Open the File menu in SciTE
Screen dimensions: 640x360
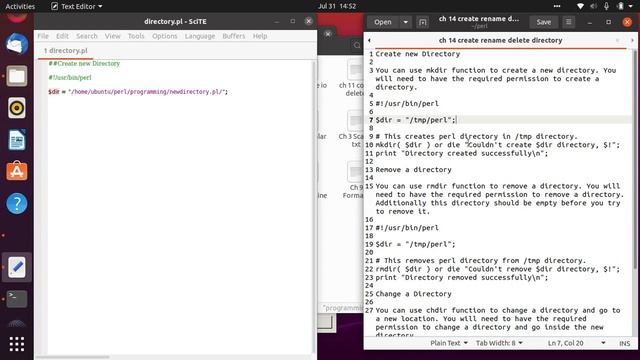pyautogui.click(x=43, y=36)
